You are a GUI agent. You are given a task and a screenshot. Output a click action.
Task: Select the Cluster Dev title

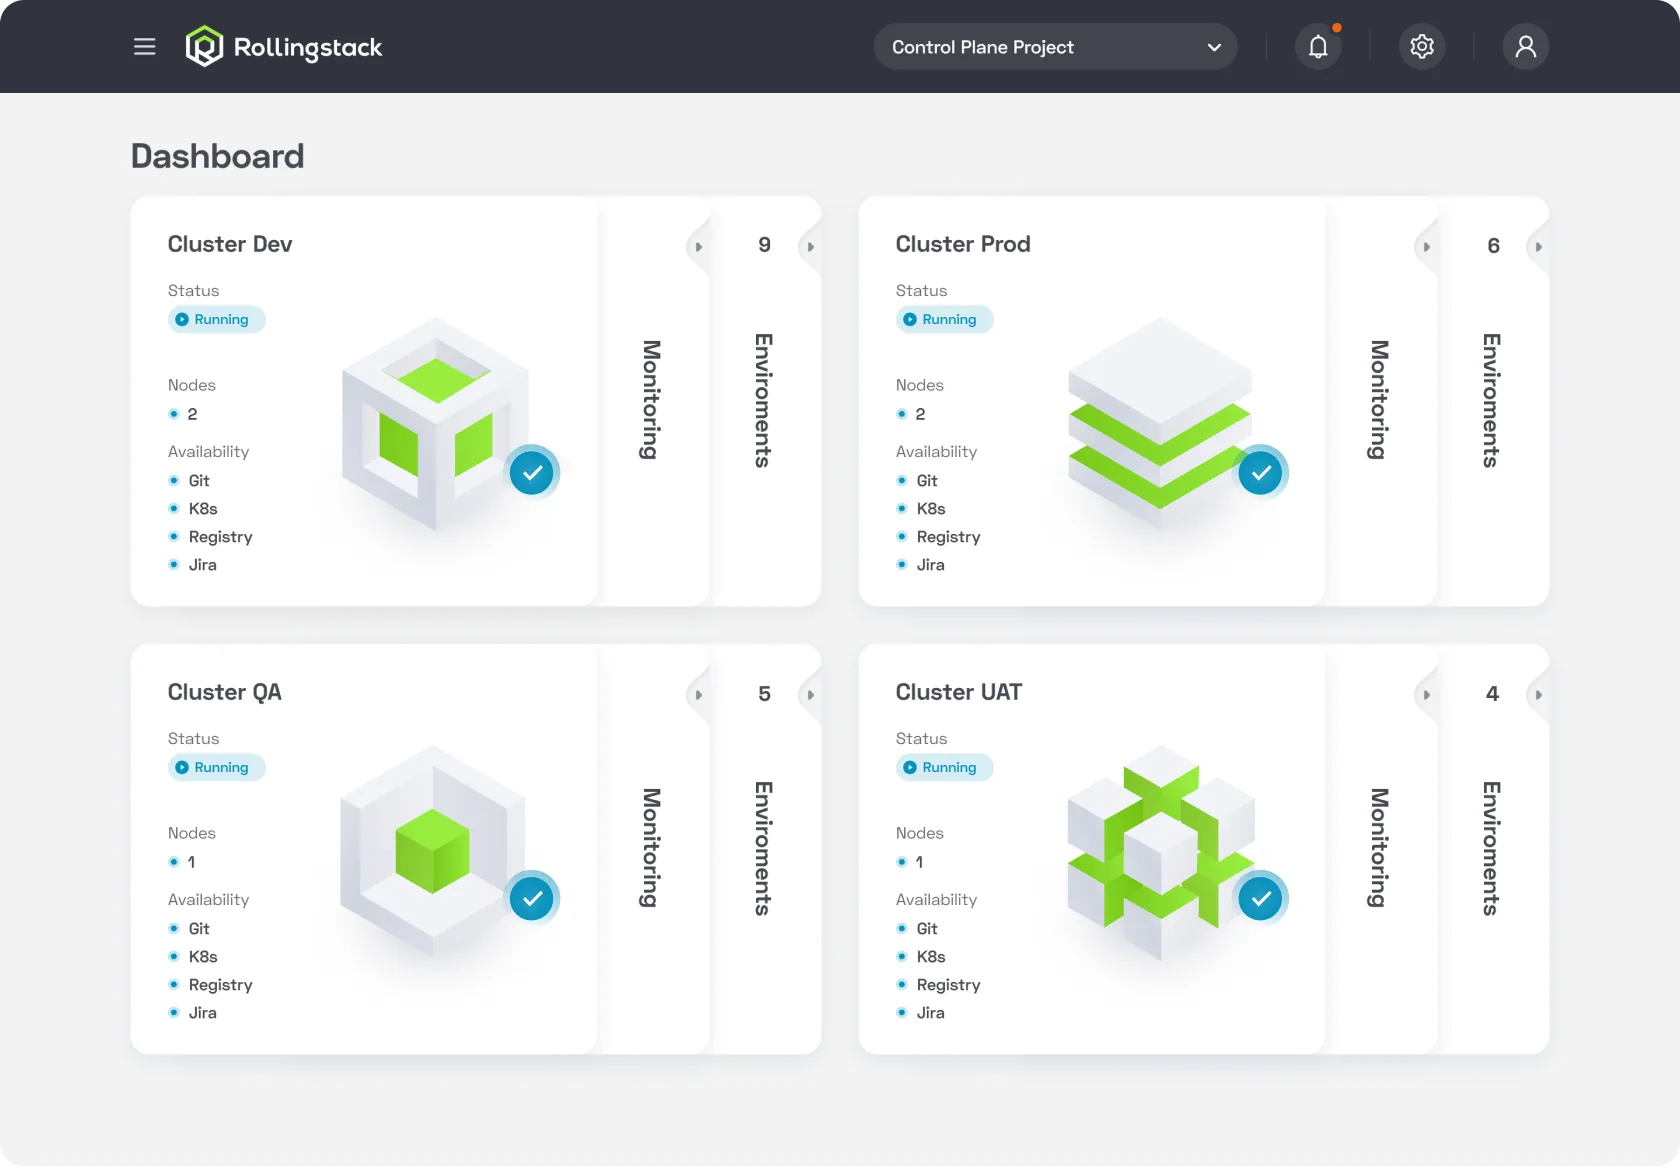tap(230, 244)
